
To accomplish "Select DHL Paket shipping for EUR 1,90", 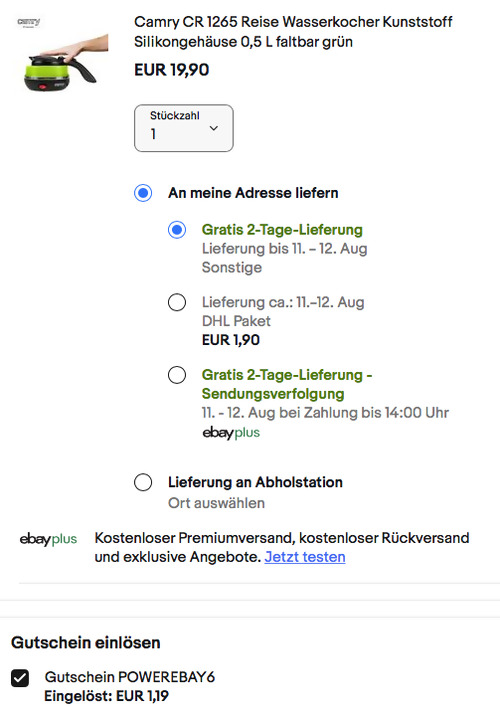I will 177,302.
